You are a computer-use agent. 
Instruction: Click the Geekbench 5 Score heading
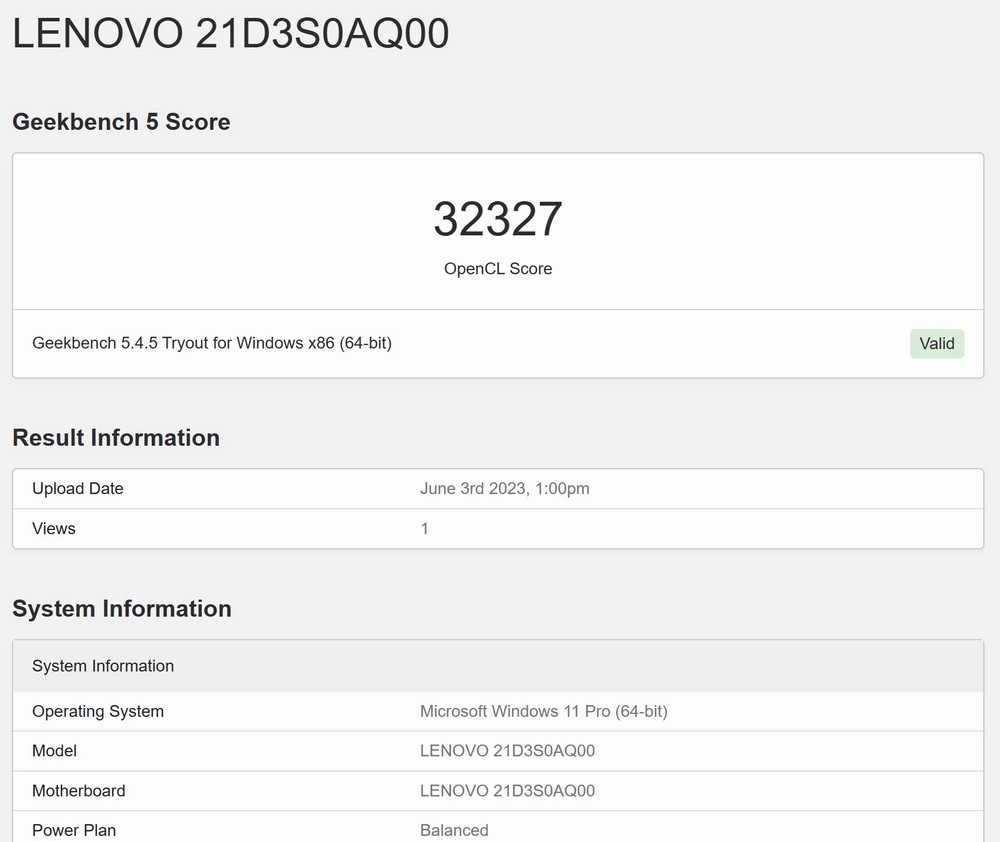(121, 122)
